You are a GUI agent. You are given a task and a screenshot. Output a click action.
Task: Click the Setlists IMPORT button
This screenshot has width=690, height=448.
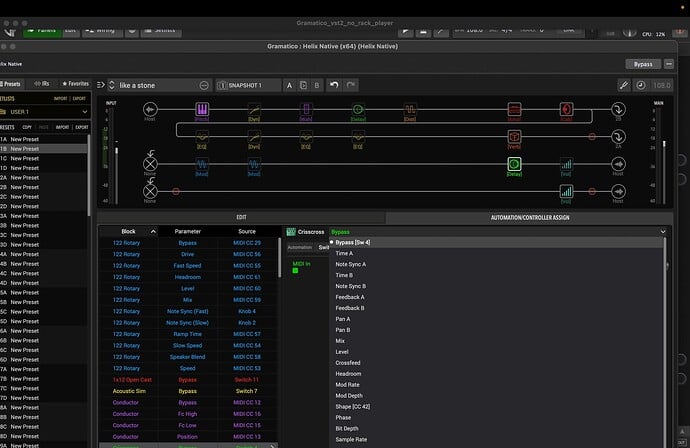click(x=60, y=99)
